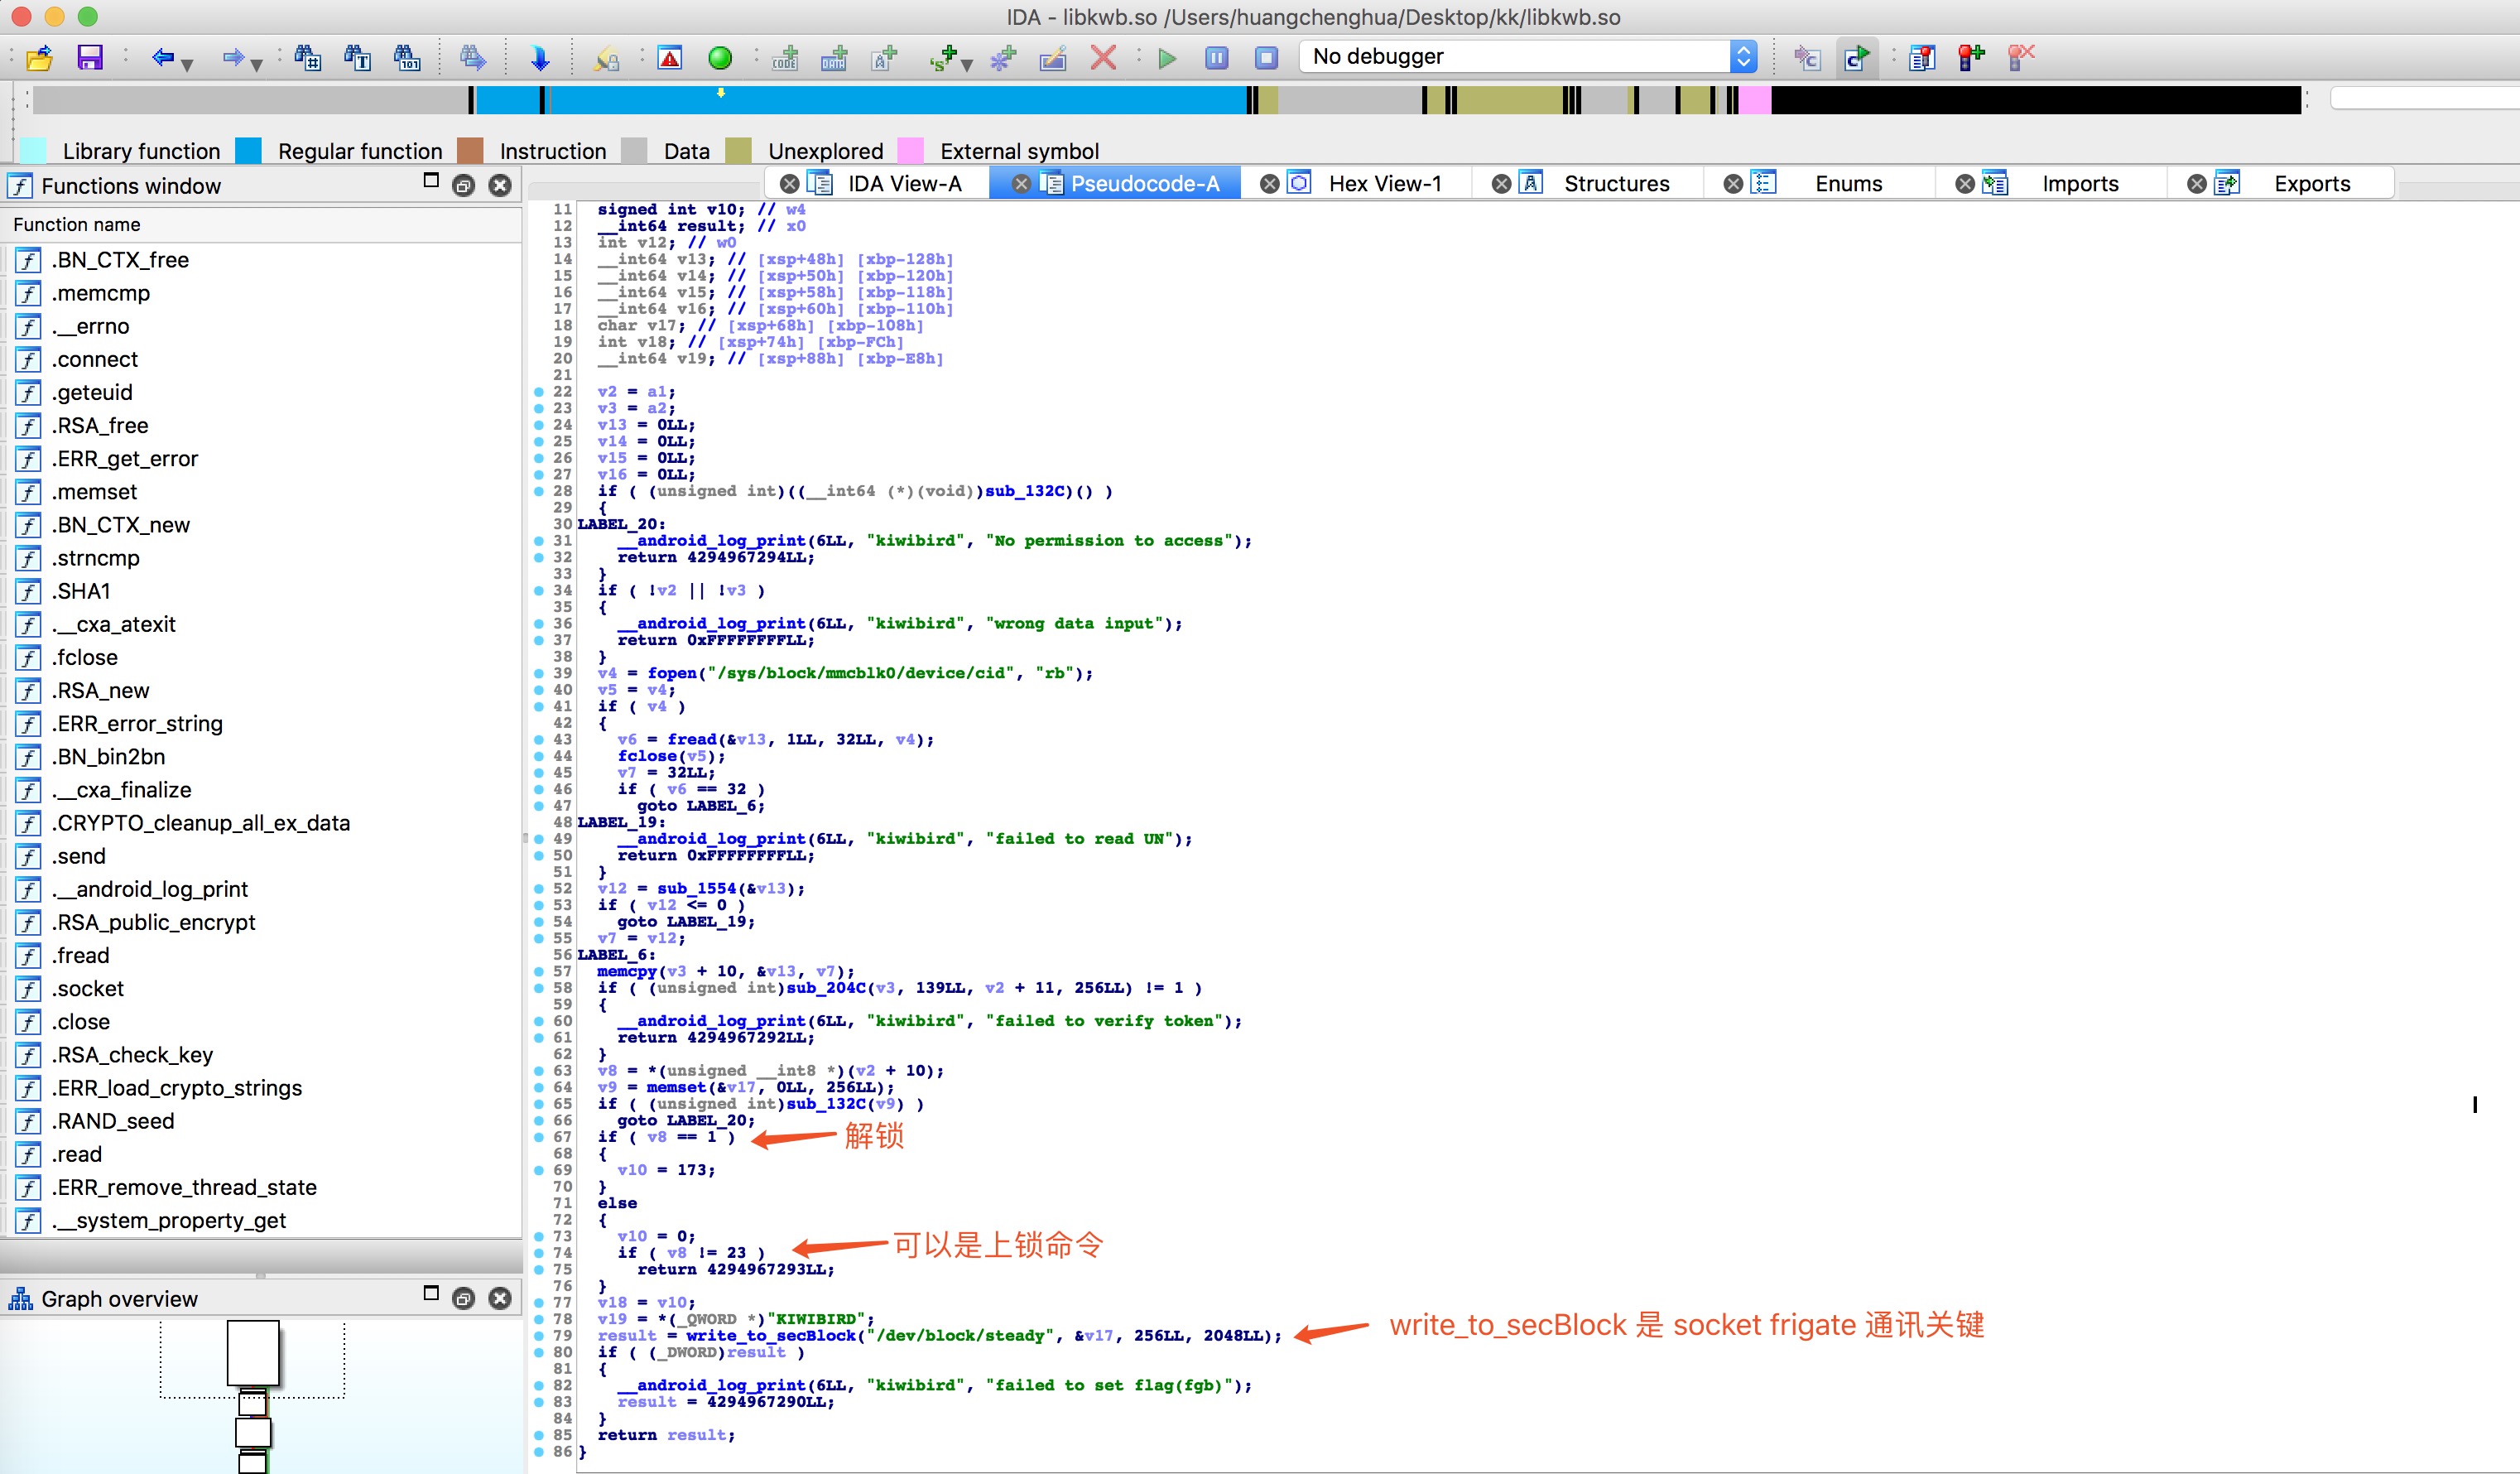Image resolution: width=2520 pixels, height=1474 pixels.
Task: Open the Structures tab
Action: coord(1616,183)
